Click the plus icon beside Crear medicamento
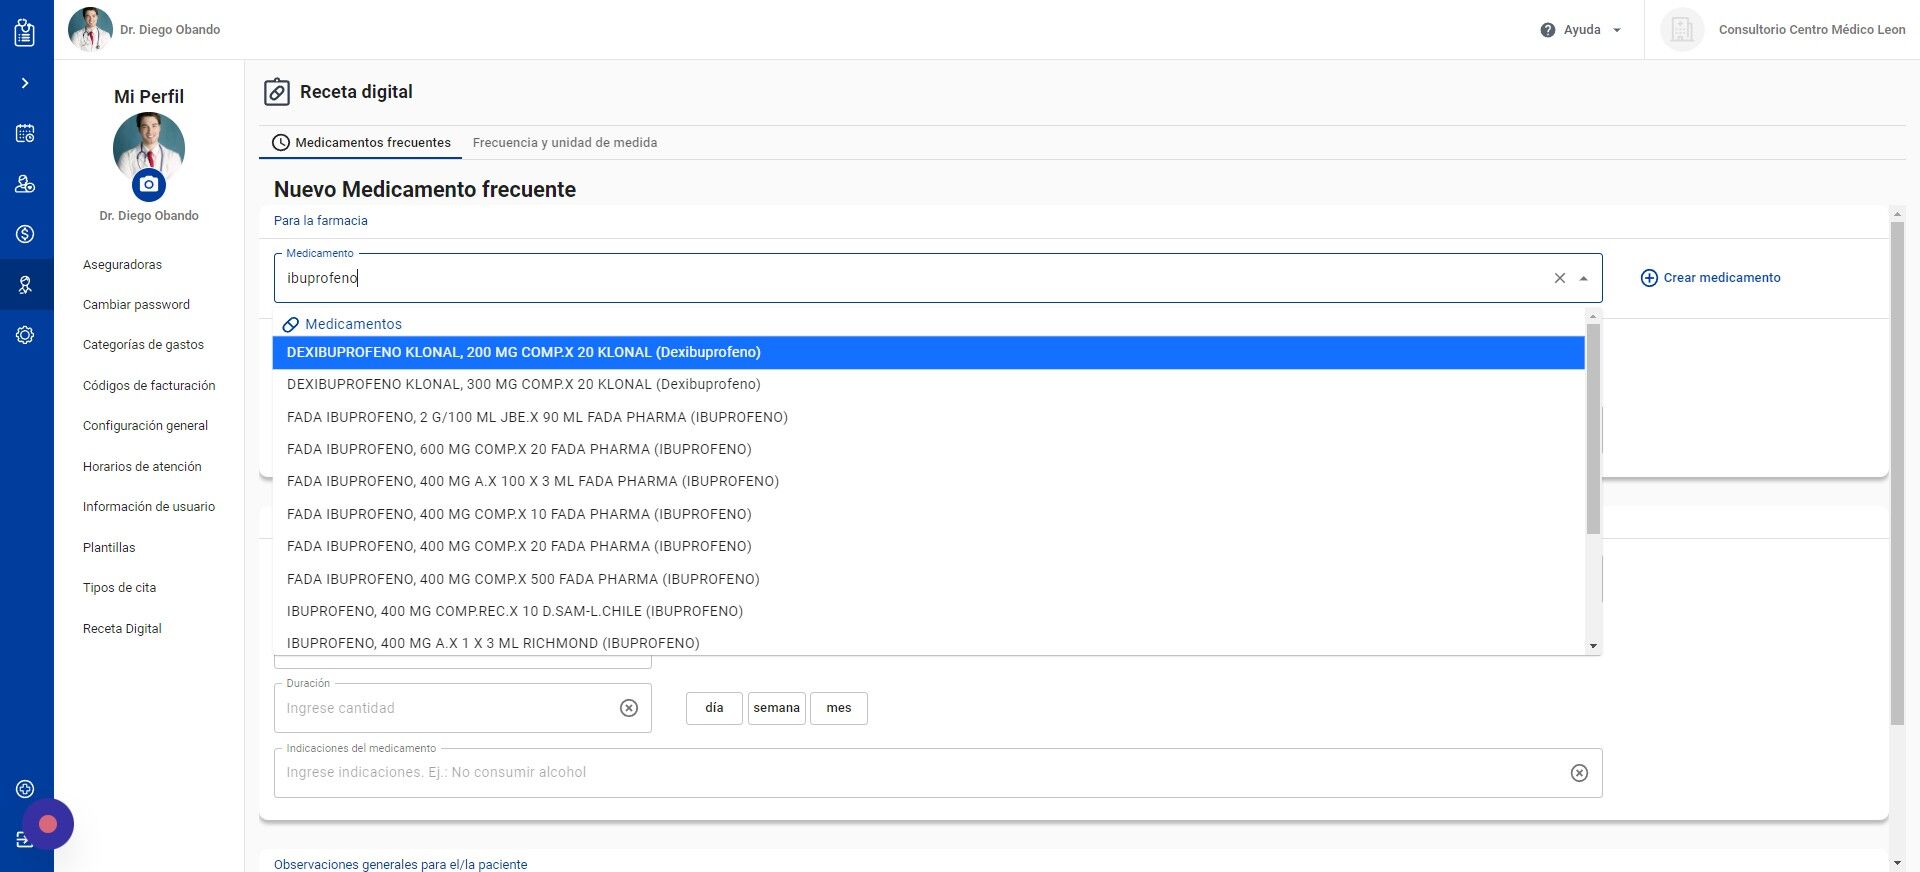 click(x=1649, y=278)
